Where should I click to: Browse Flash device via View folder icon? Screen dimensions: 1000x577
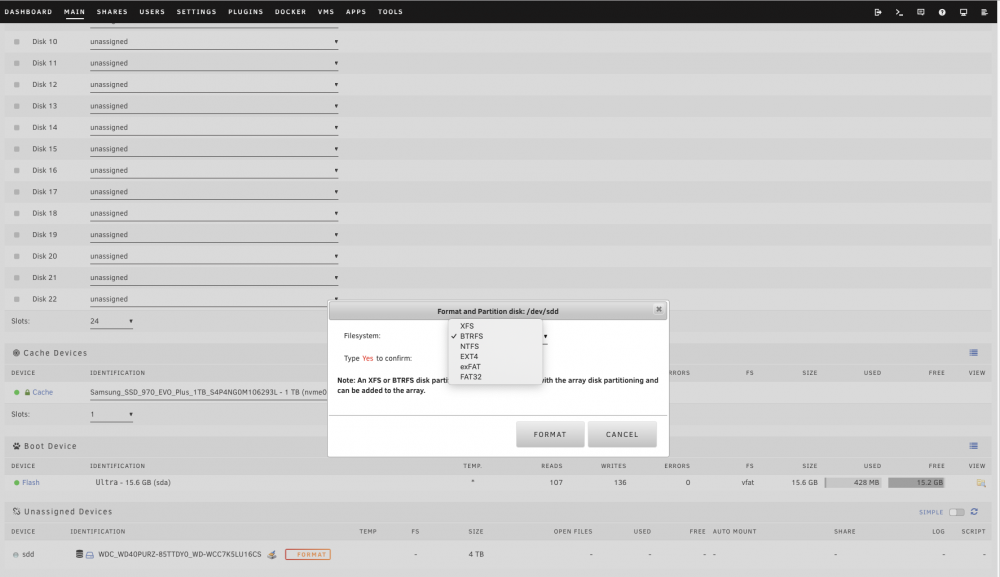pyautogui.click(x=981, y=483)
